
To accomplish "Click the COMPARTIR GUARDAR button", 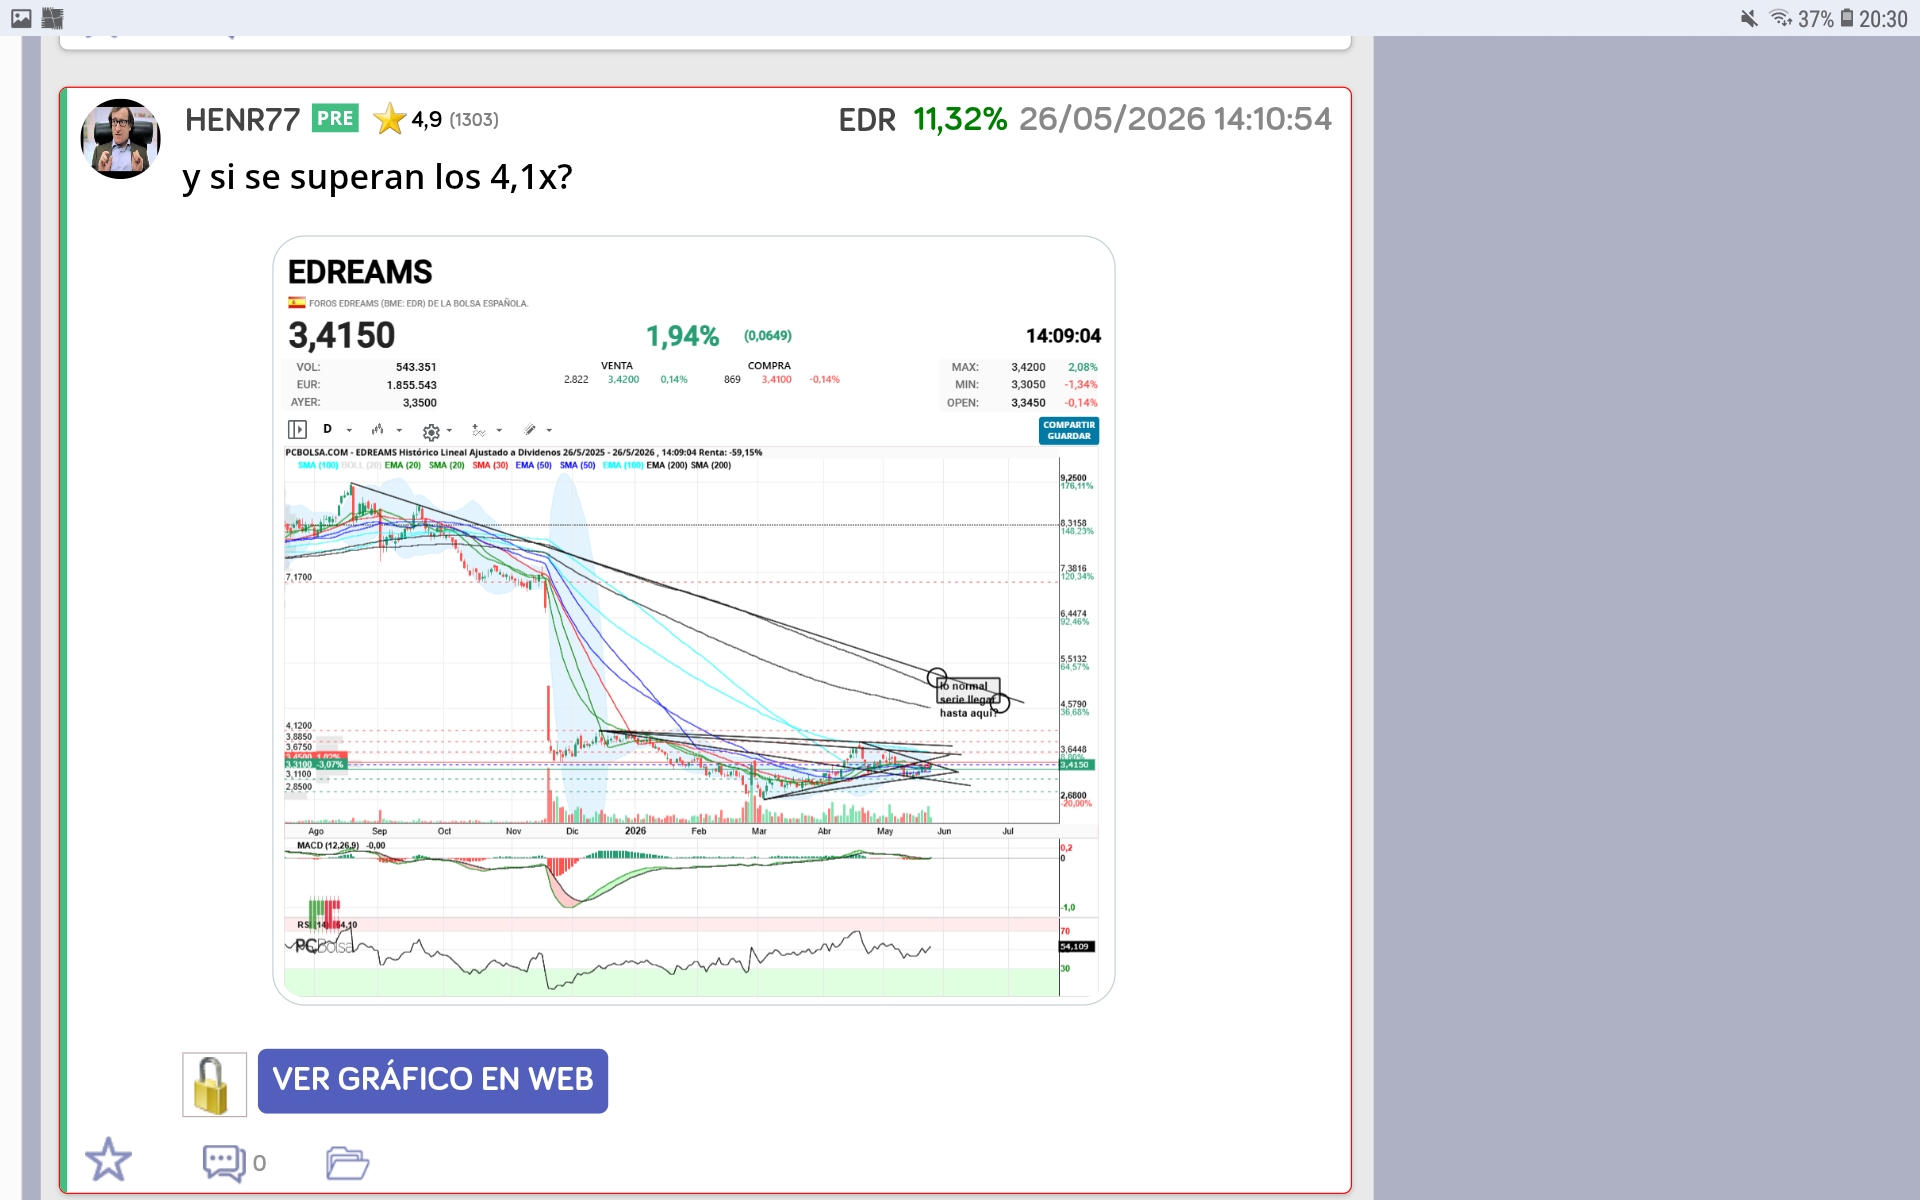I will pyautogui.click(x=1069, y=431).
